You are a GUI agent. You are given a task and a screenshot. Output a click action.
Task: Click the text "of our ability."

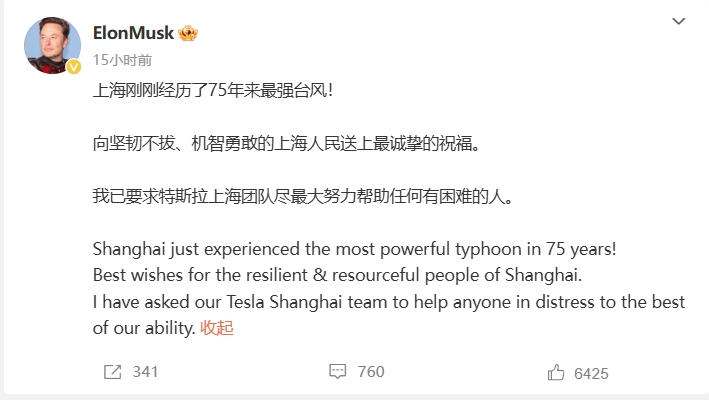(x=144, y=327)
